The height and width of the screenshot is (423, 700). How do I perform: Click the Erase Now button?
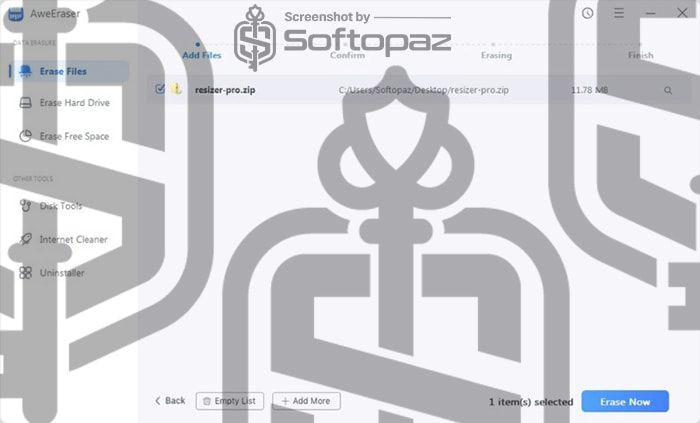point(625,402)
